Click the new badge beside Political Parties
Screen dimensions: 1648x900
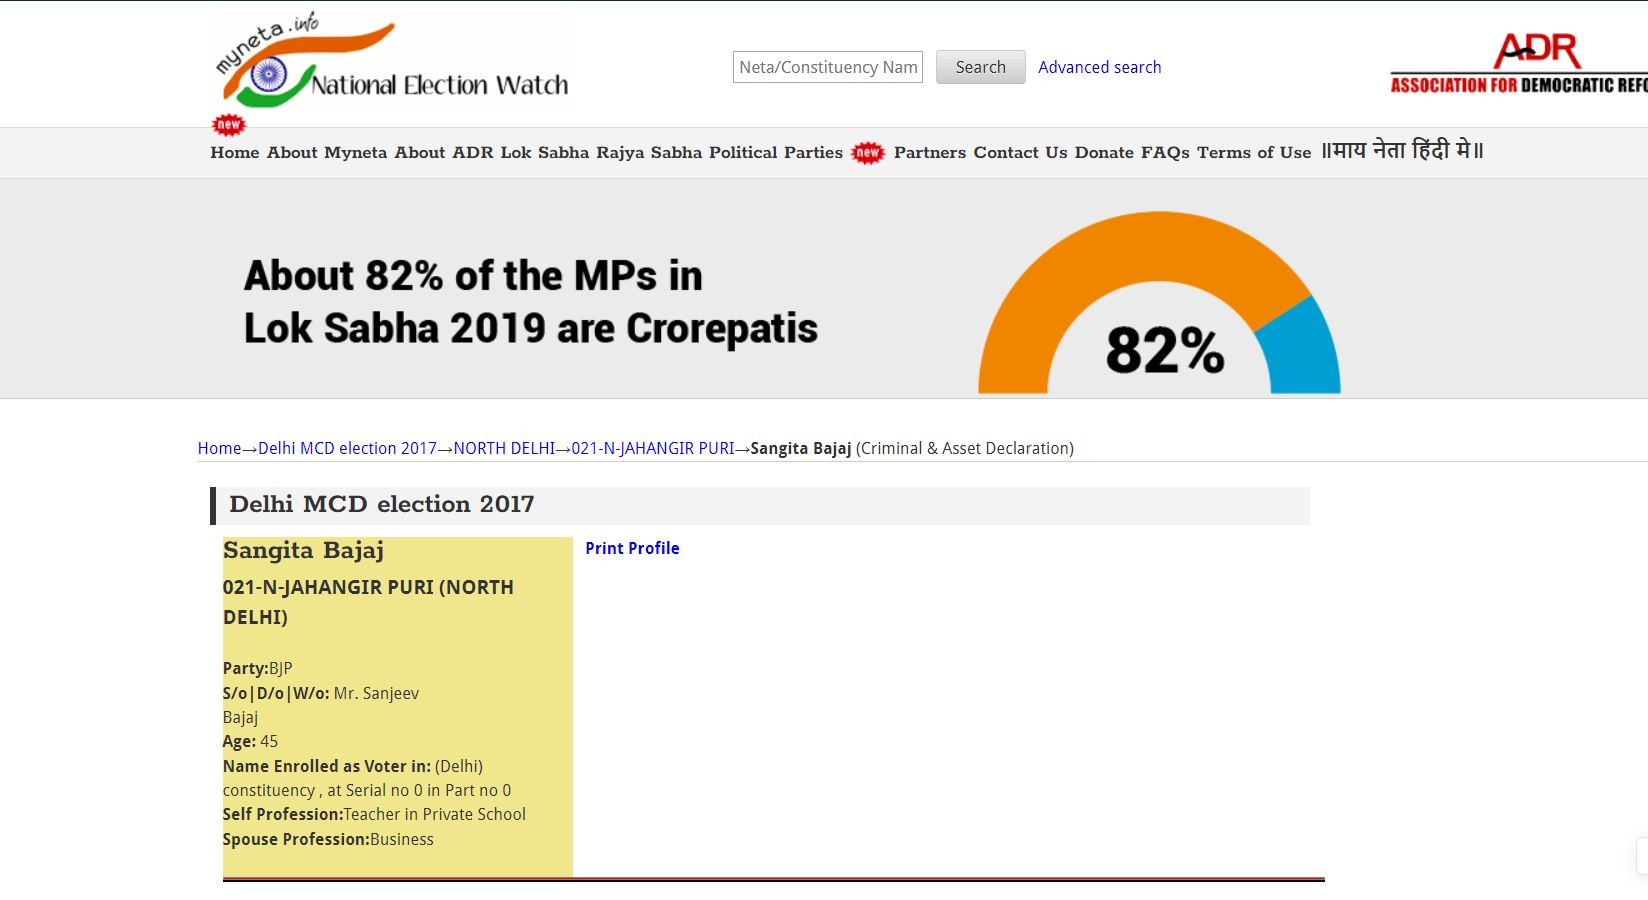[868, 153]
